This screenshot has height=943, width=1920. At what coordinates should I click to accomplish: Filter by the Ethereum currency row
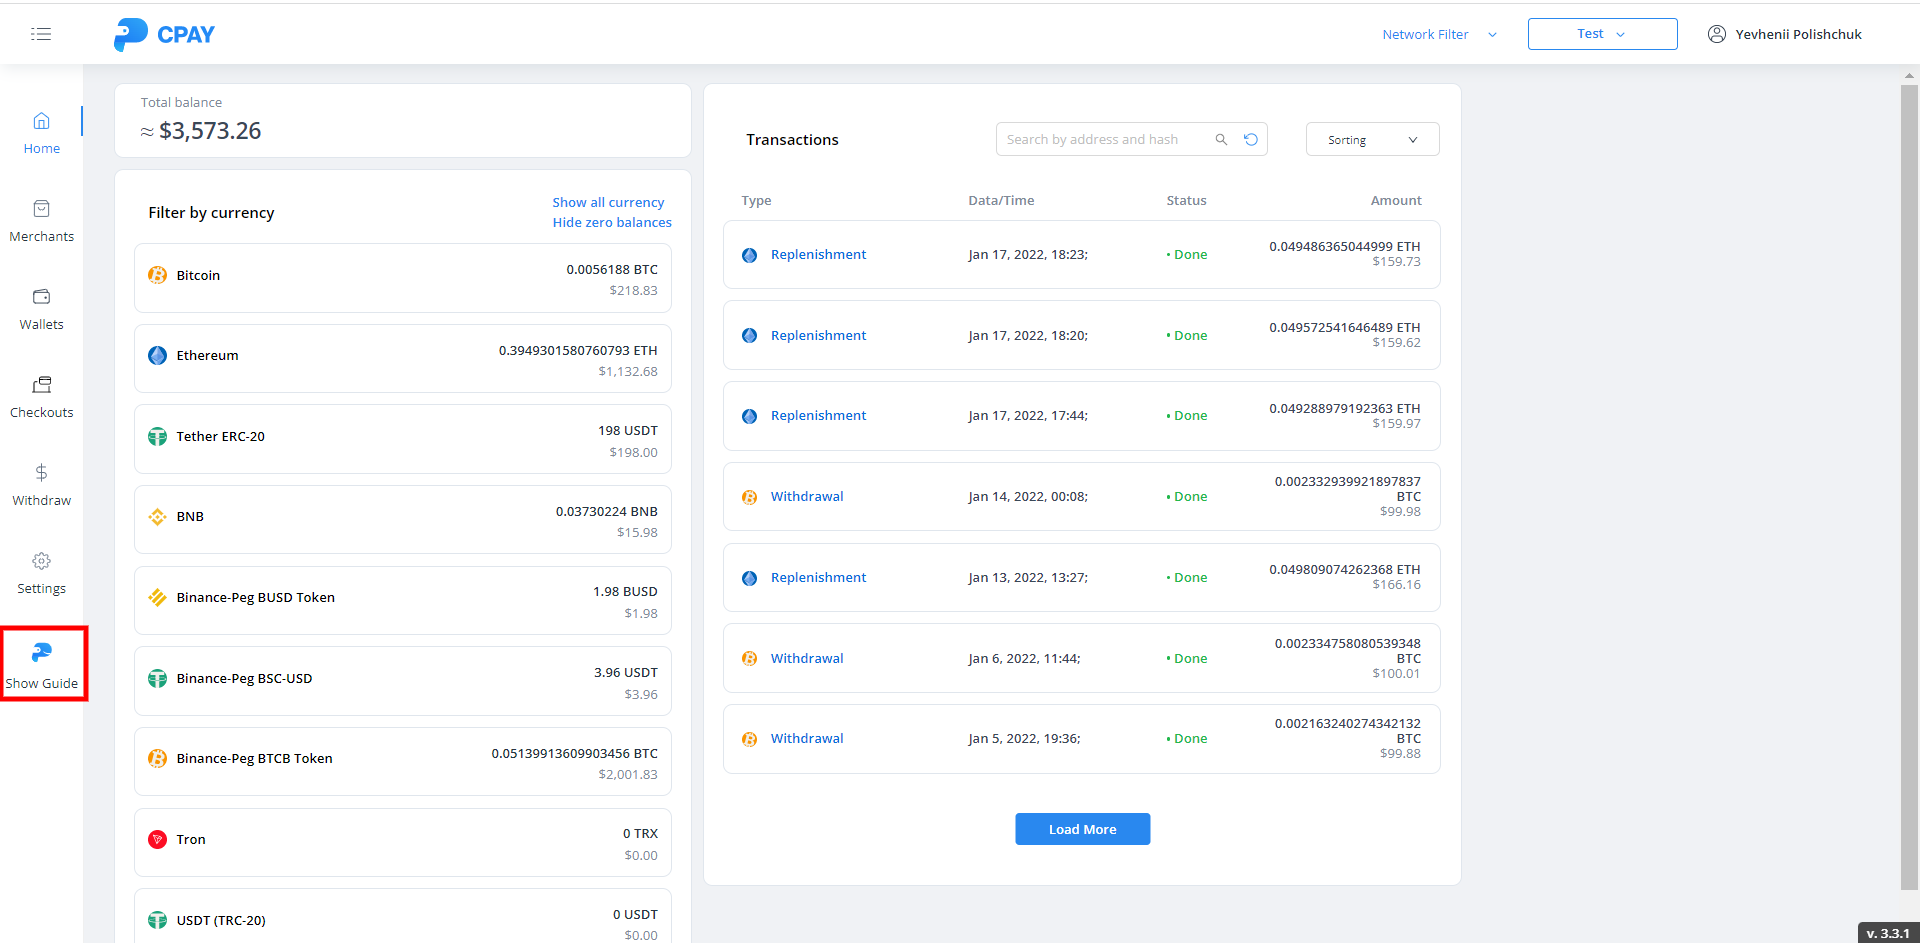coord(402,358)
